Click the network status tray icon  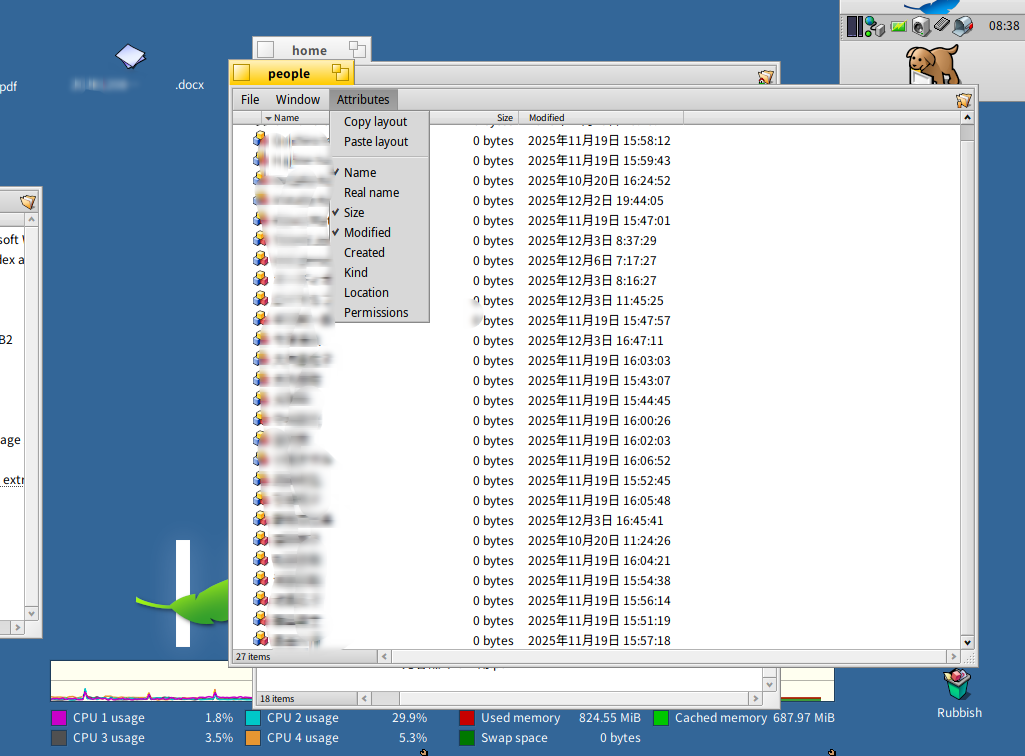[x=874, y=27]
